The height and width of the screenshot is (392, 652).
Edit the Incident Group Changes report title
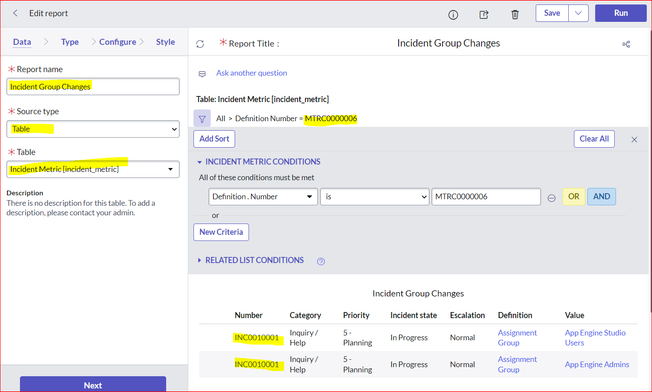(448, 43)
